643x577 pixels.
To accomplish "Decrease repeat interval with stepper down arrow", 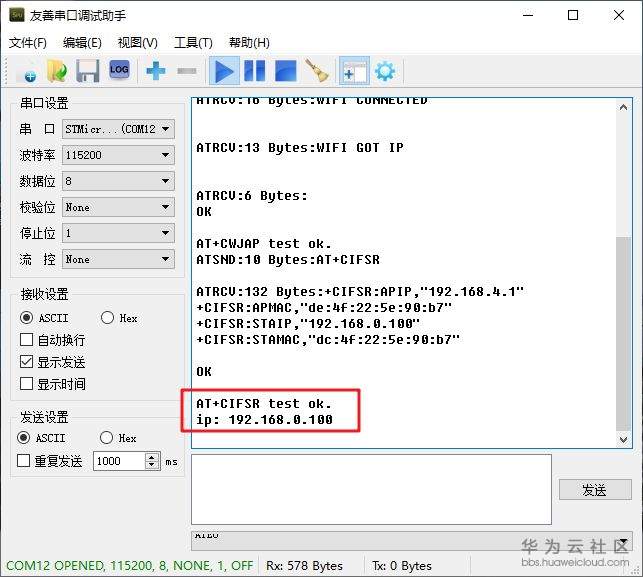I will [x=152, y=465].
